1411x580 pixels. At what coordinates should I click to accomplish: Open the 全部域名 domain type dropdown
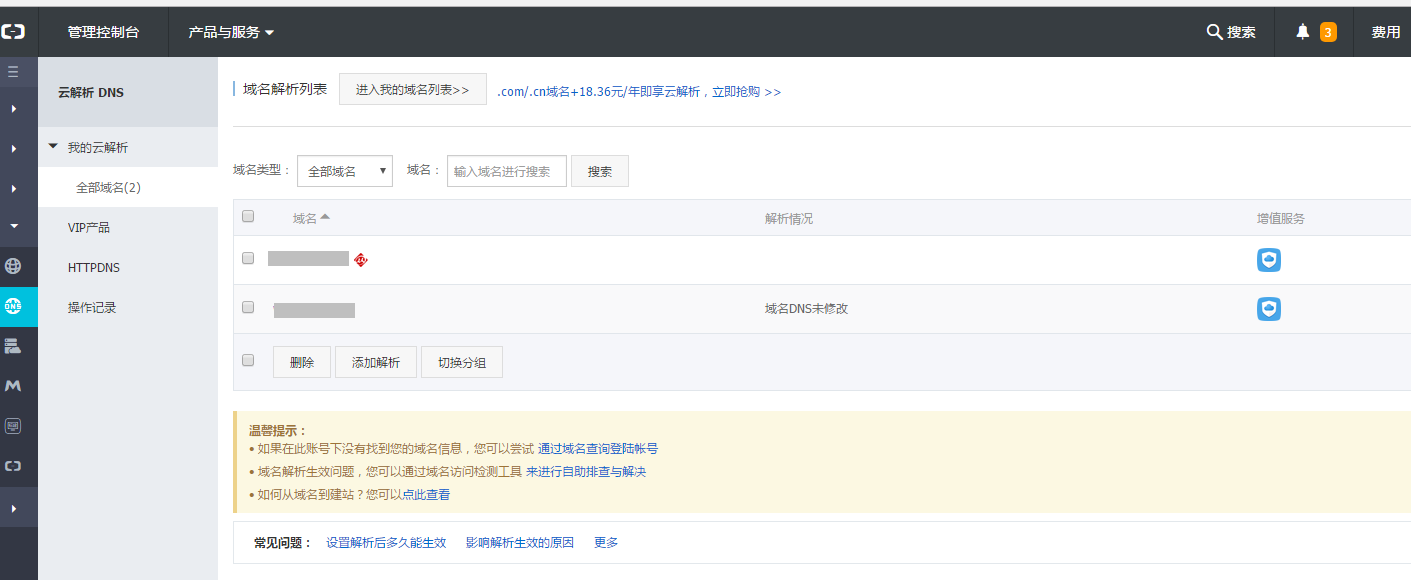[x=345, y=171]
